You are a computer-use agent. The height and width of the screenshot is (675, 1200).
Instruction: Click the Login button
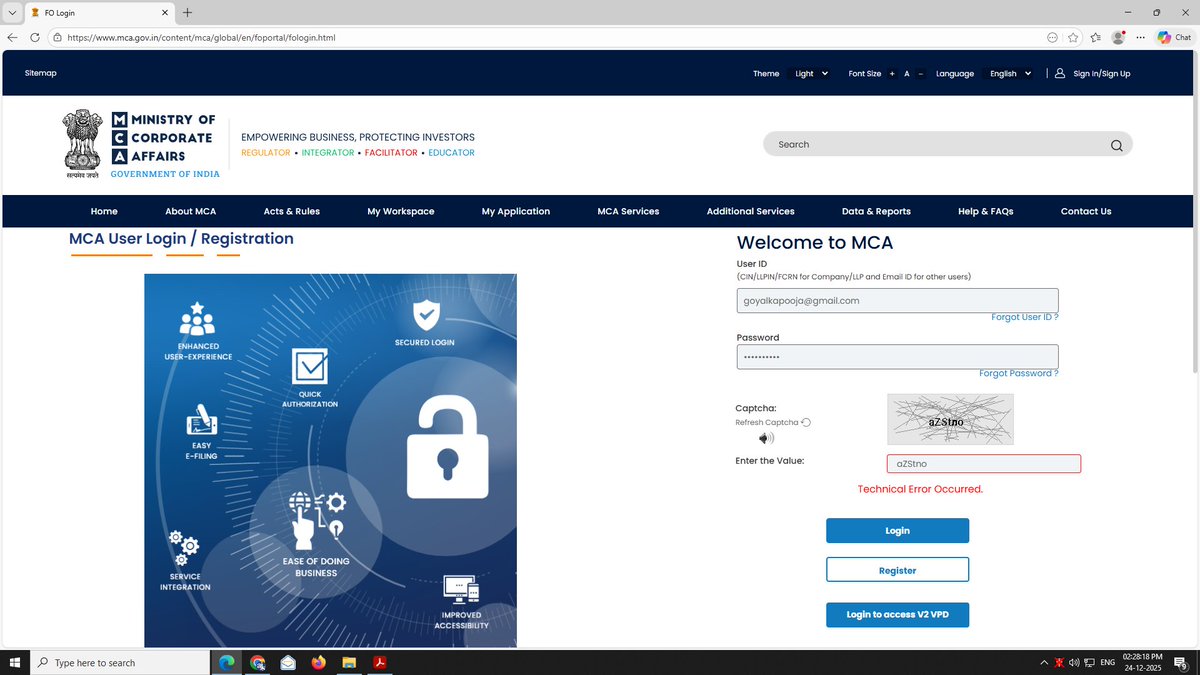coord(897,531)
